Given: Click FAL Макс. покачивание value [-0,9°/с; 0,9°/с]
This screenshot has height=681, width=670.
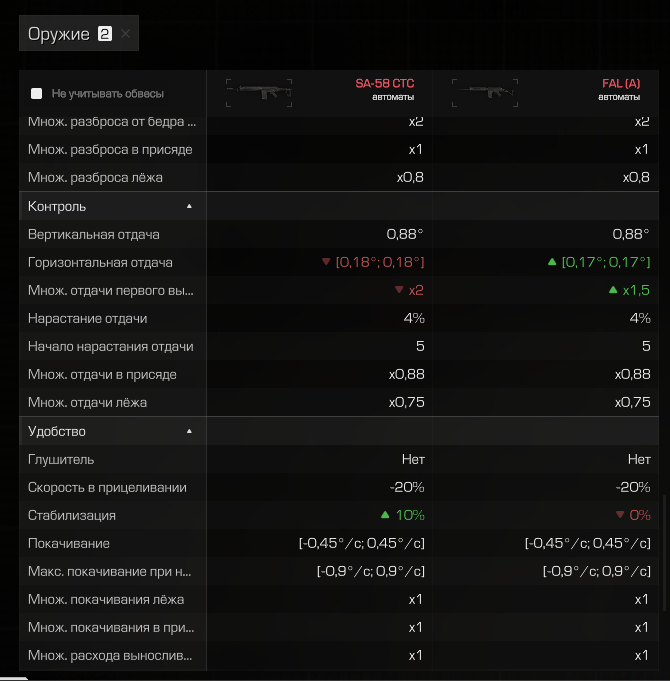Looking at the screenshot, I should 597,572.
